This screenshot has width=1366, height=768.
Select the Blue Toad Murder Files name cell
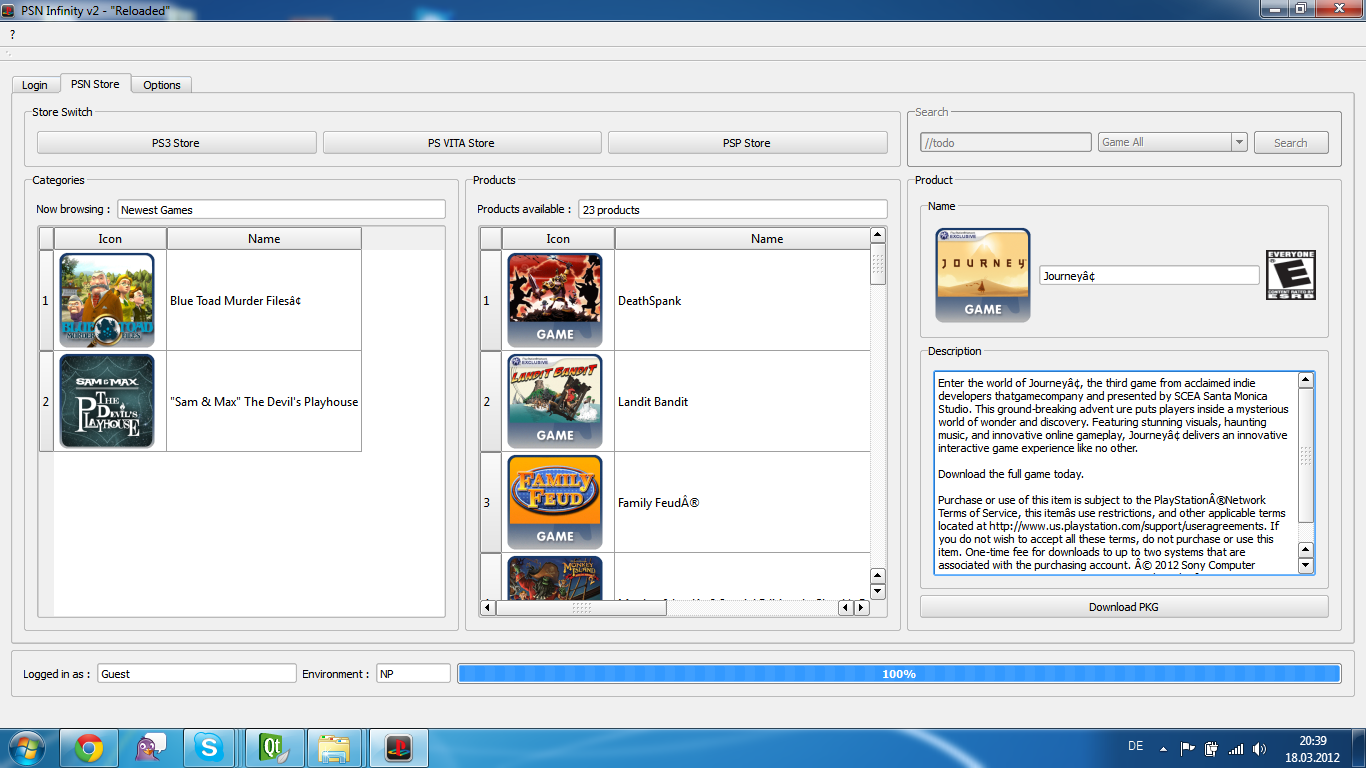(264, 300)
